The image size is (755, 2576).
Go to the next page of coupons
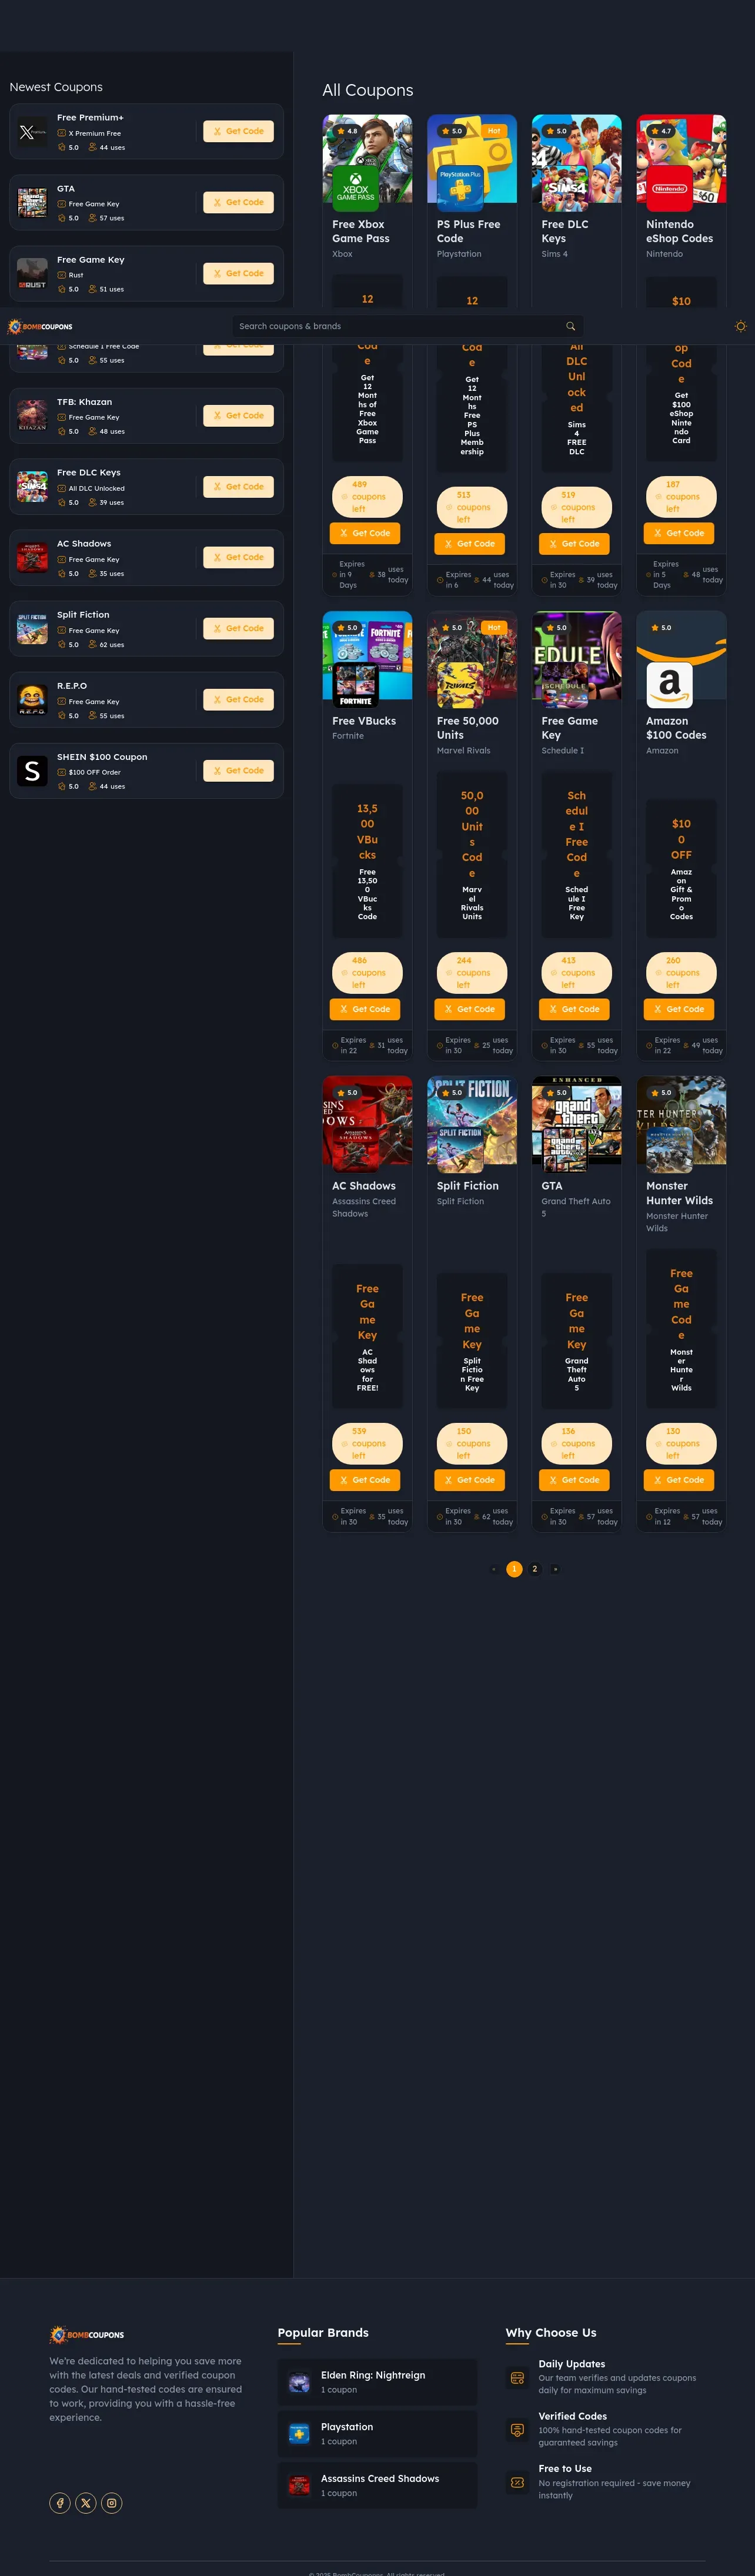pos(555,1569)
